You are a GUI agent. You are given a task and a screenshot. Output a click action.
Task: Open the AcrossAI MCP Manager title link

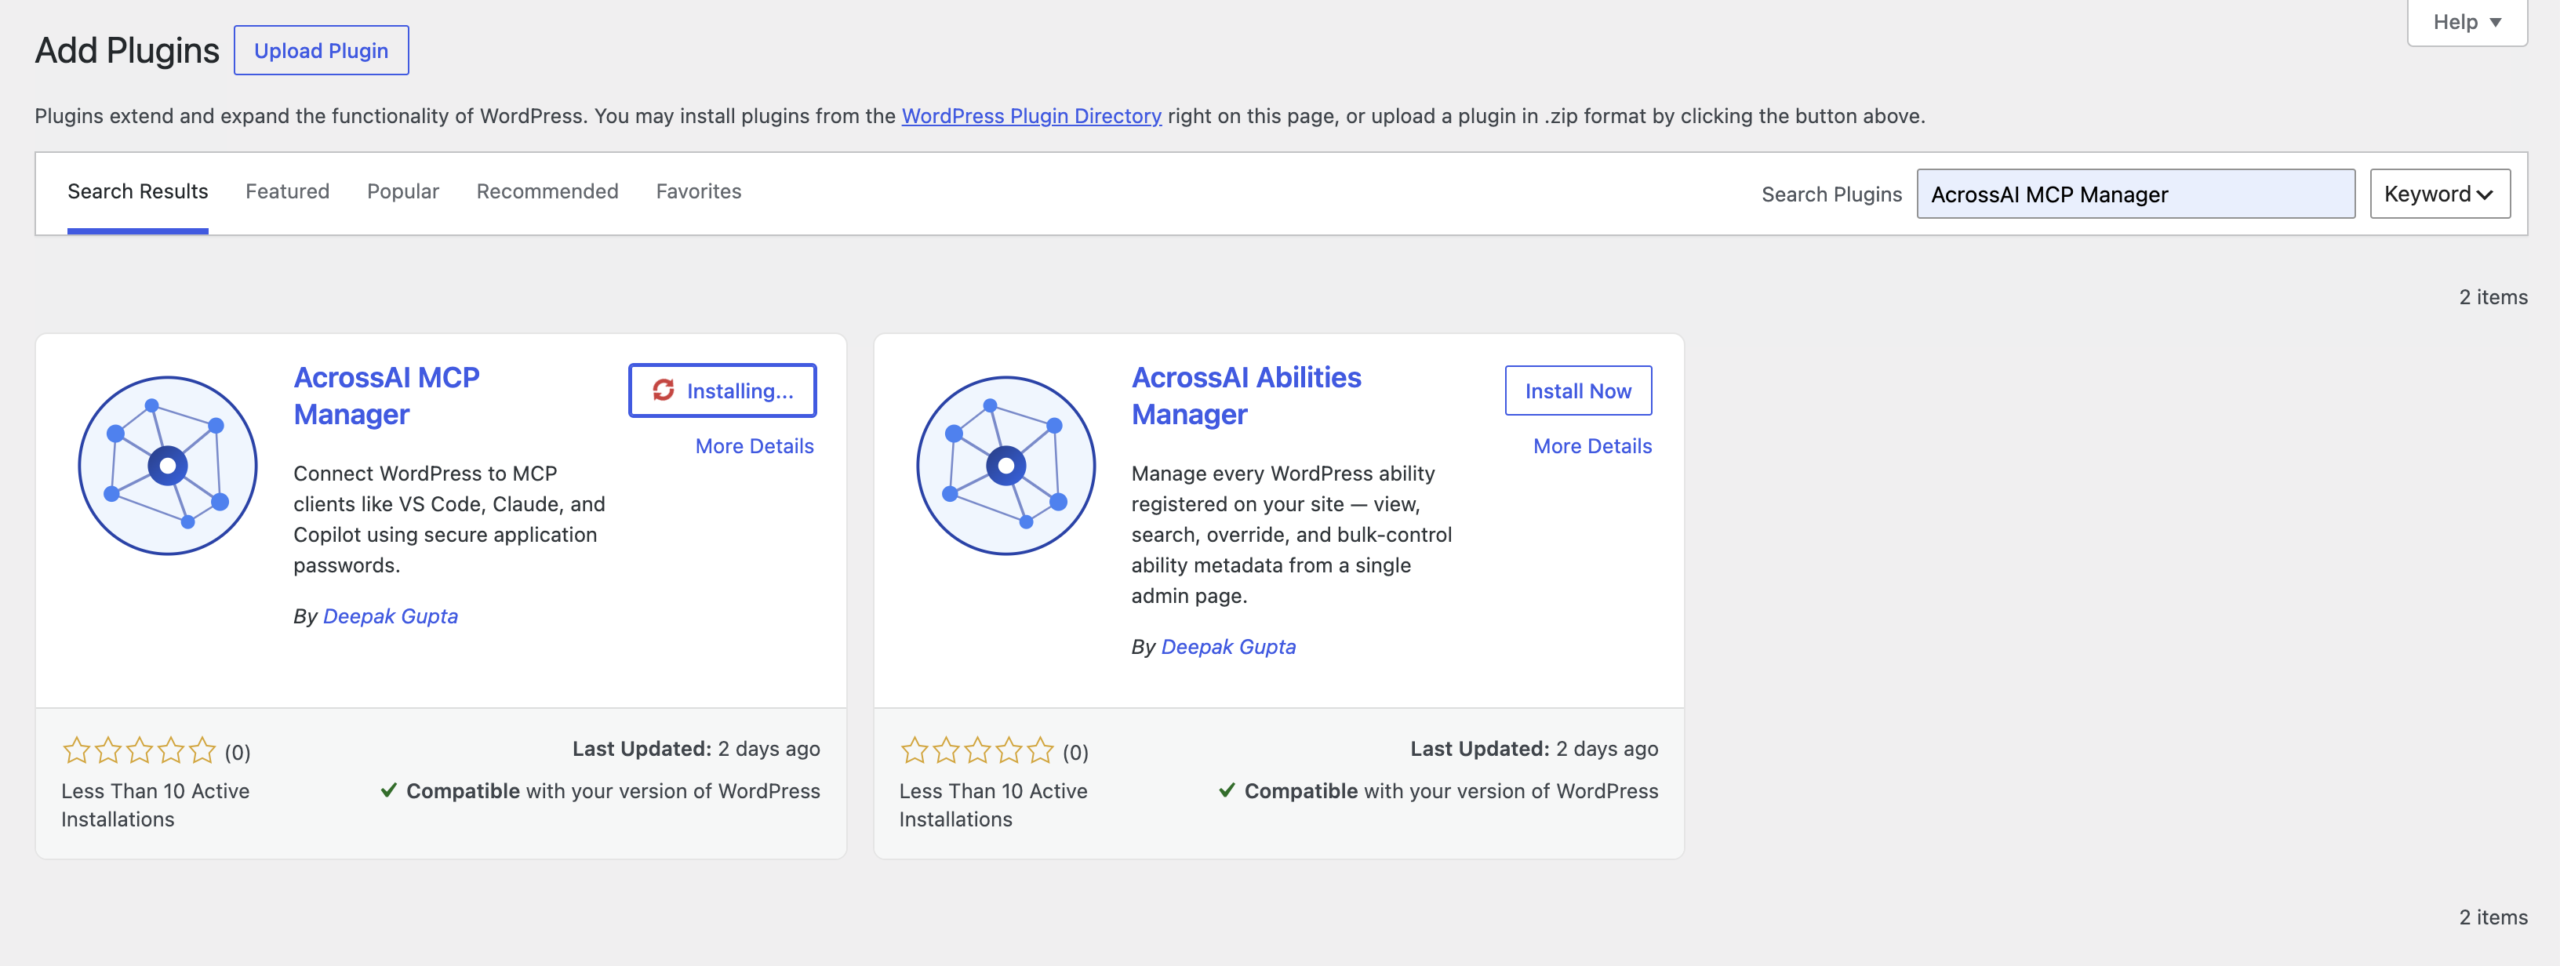point(387,396)
